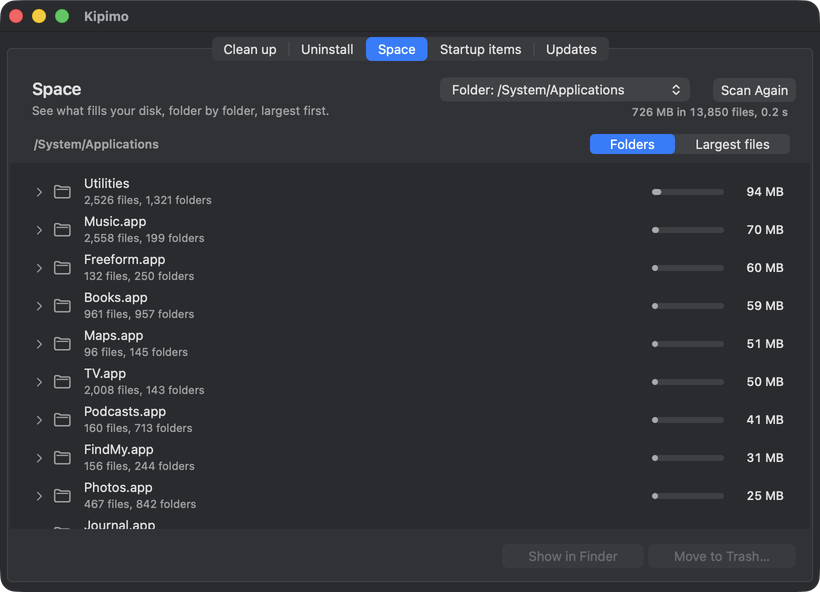820x592 pixels.
Task: Switch to the Clean up tab
Action: coord(250,49)
